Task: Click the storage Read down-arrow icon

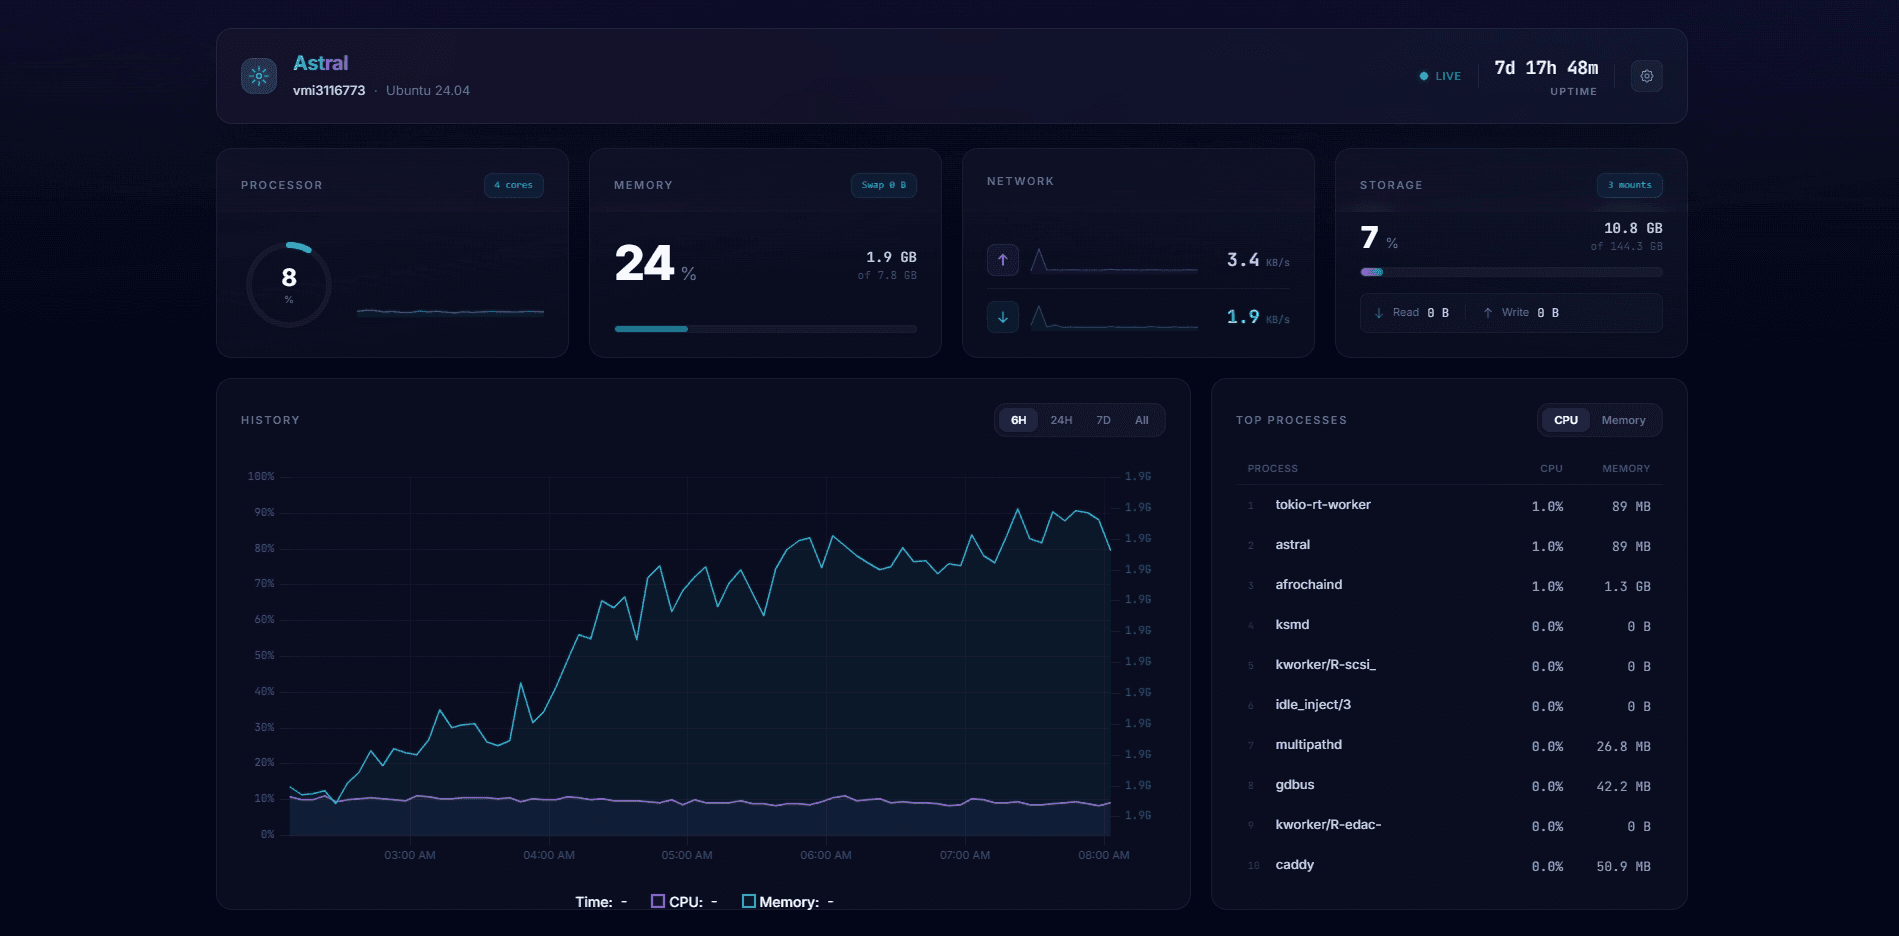Action: 1379,313
